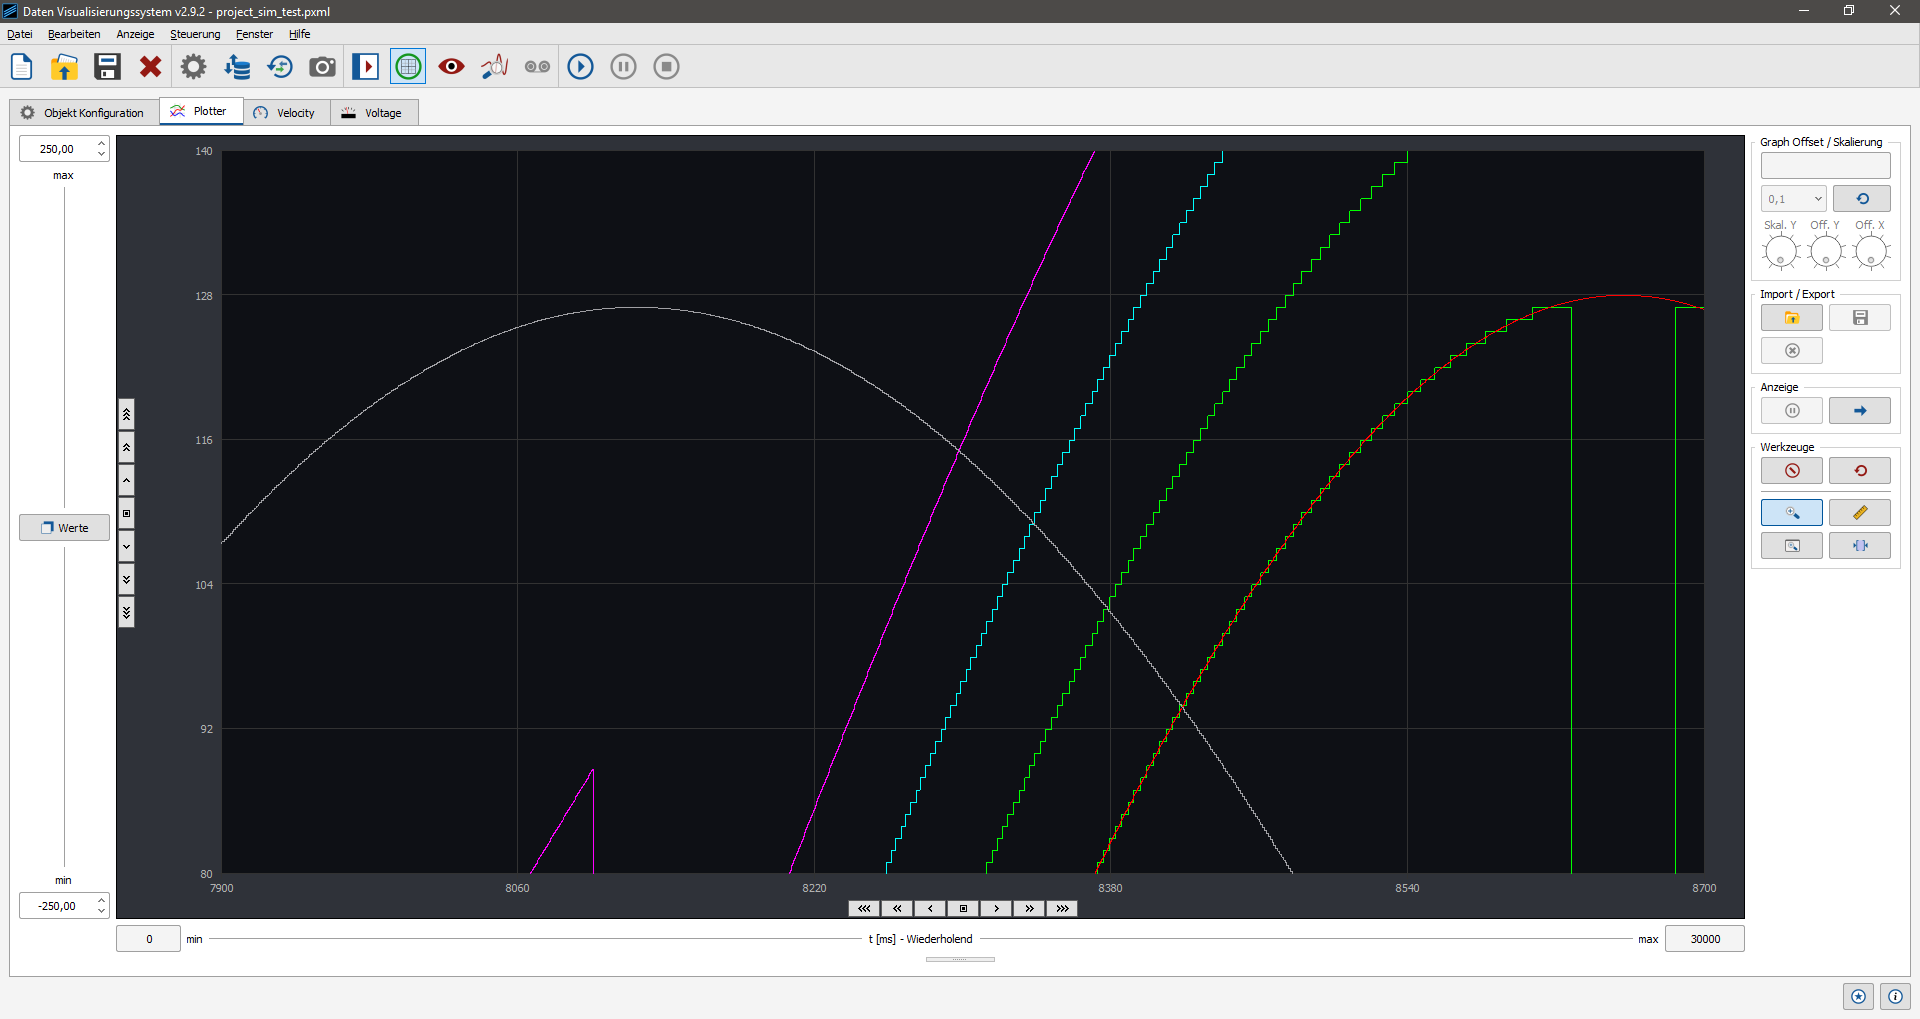Click the graph selection field under Graph Offset

[1826, 166]
